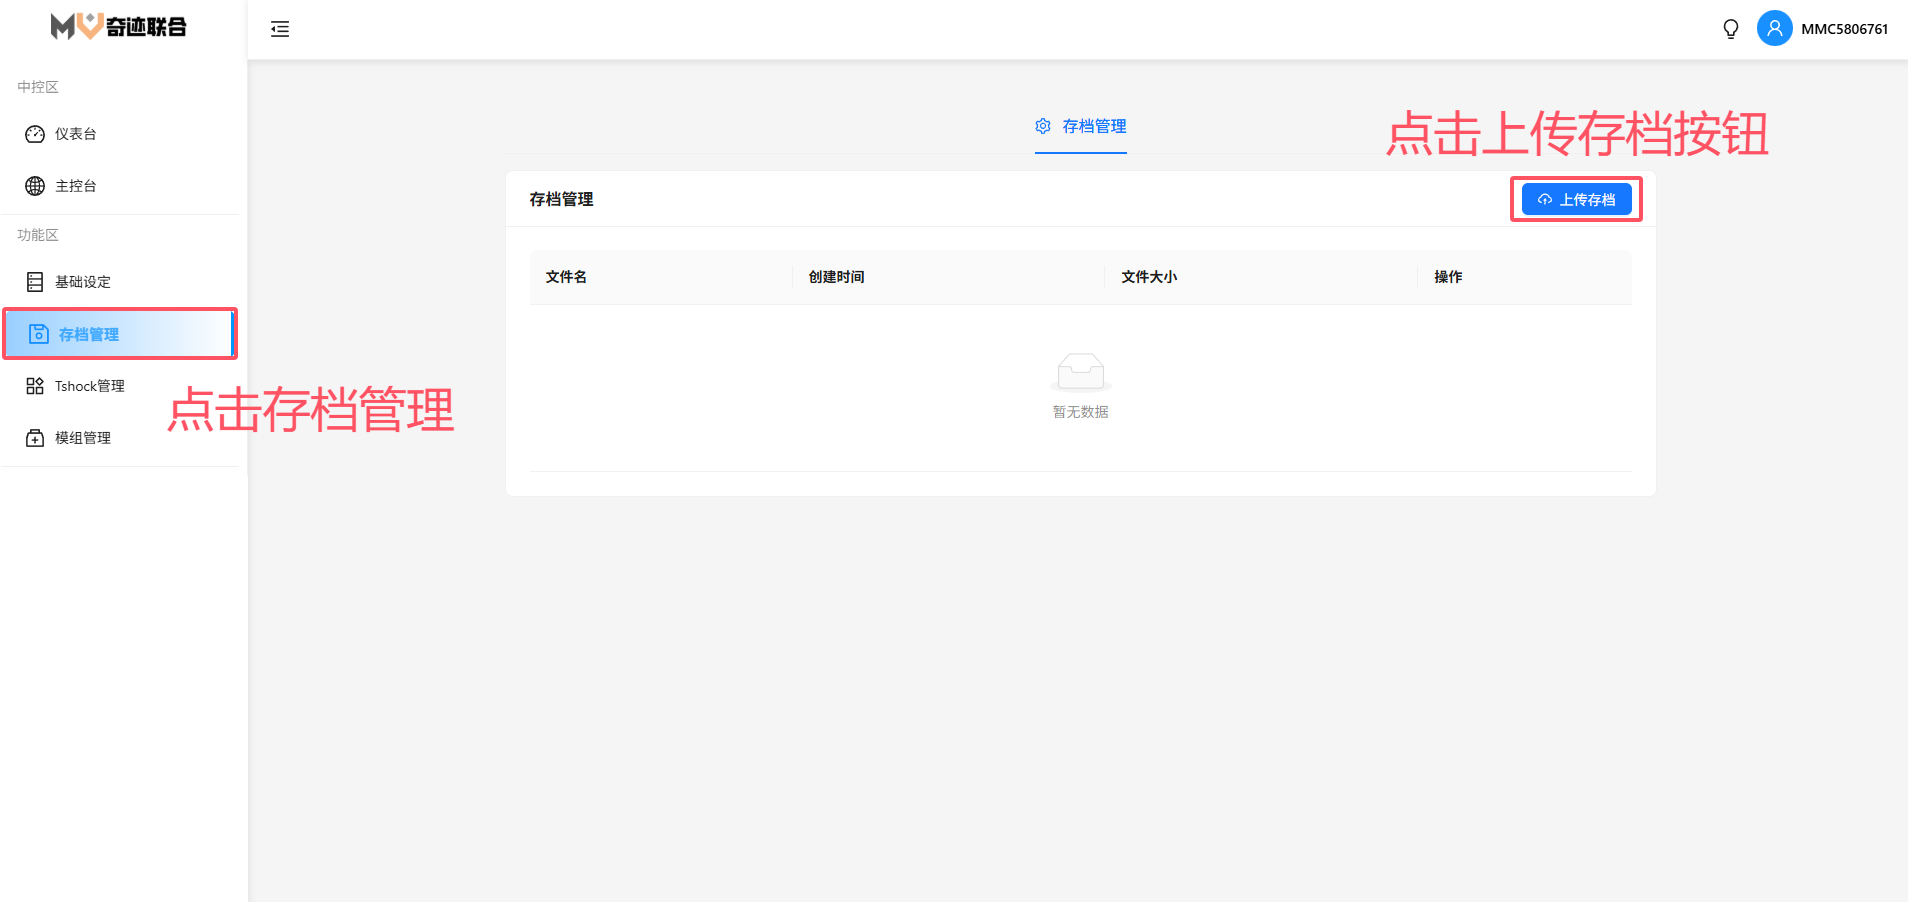Click the Tshock管理 grid icon

[35, 386]
